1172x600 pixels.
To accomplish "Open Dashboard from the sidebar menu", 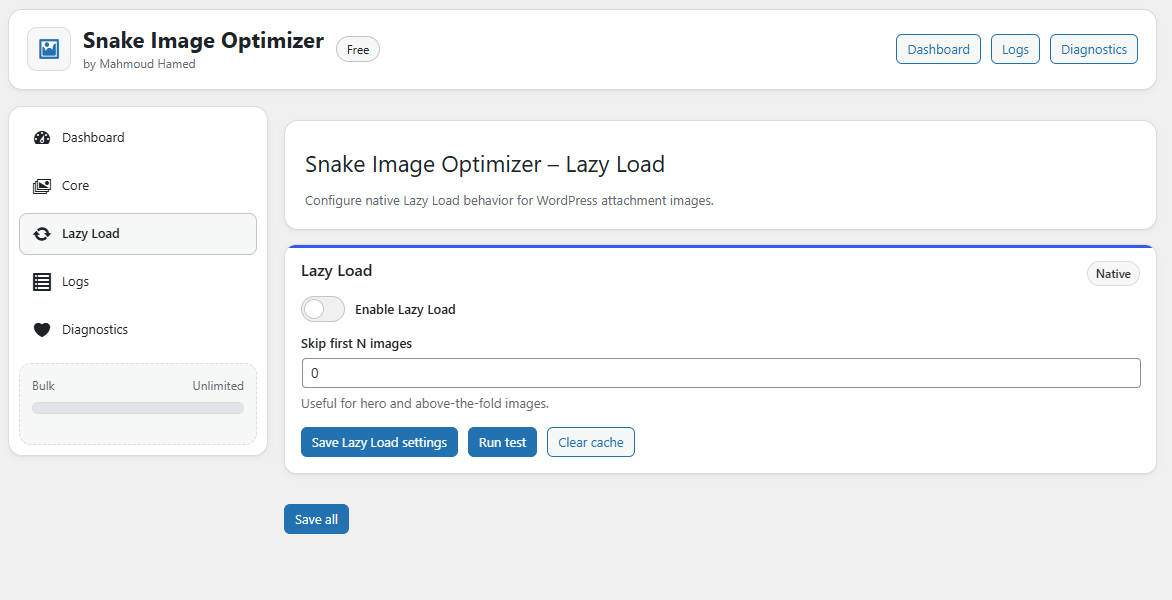I will click(x=138, y=137).
